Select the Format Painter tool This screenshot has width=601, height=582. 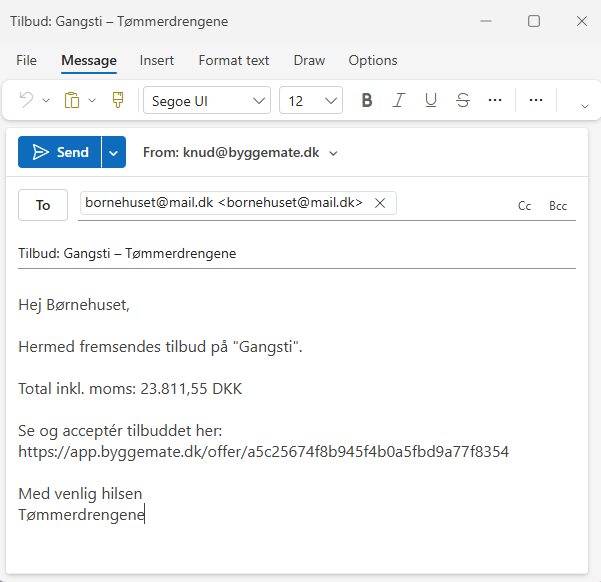coord(118,100)
